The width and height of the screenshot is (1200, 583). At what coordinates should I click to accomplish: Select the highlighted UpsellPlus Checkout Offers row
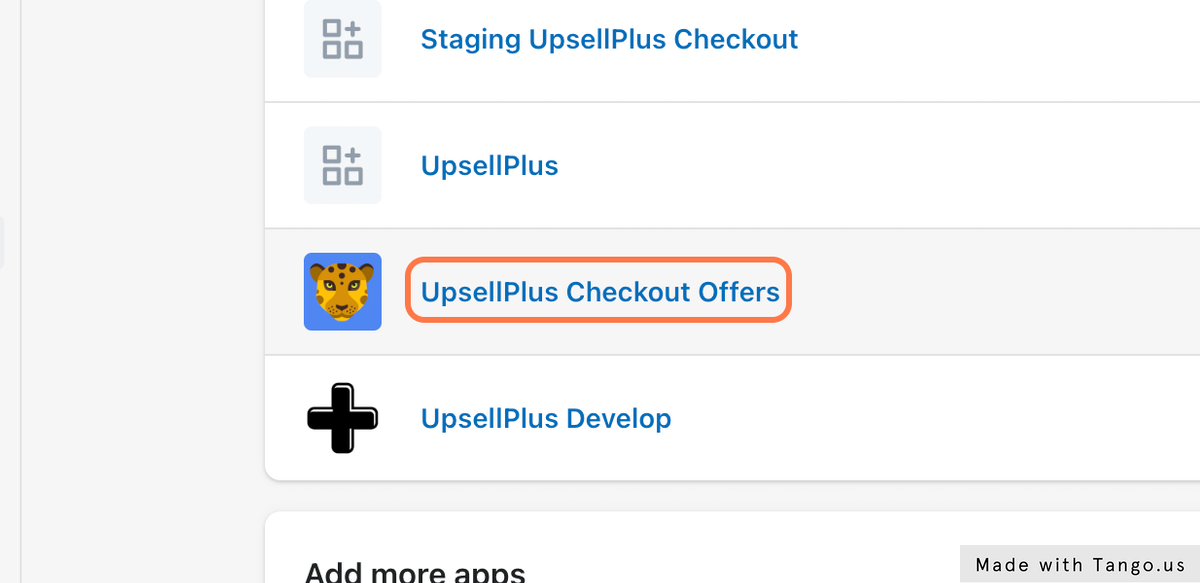pyautogui.click(x=950, y=292)
